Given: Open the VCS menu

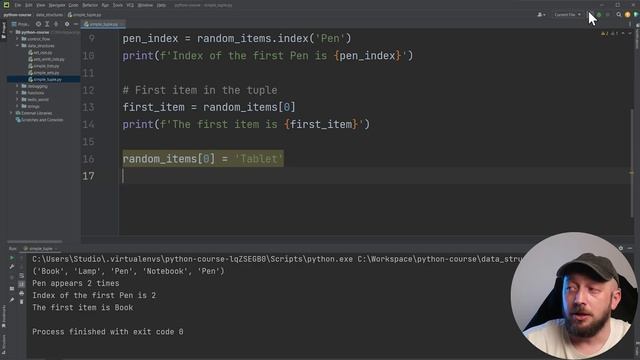Looking at the screenshot, I should (x=130, y=5).
